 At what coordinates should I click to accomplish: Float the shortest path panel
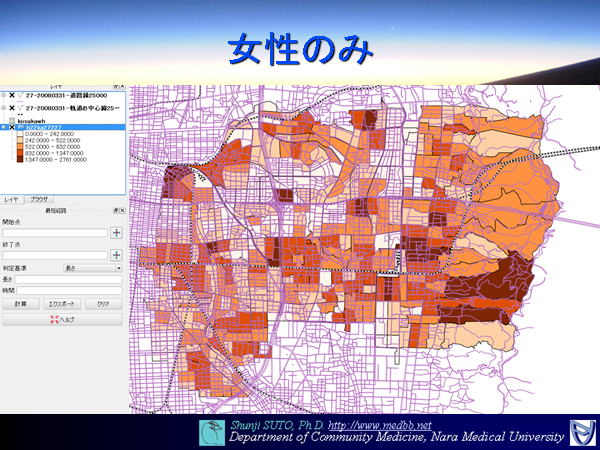click(x=116, y=210)
